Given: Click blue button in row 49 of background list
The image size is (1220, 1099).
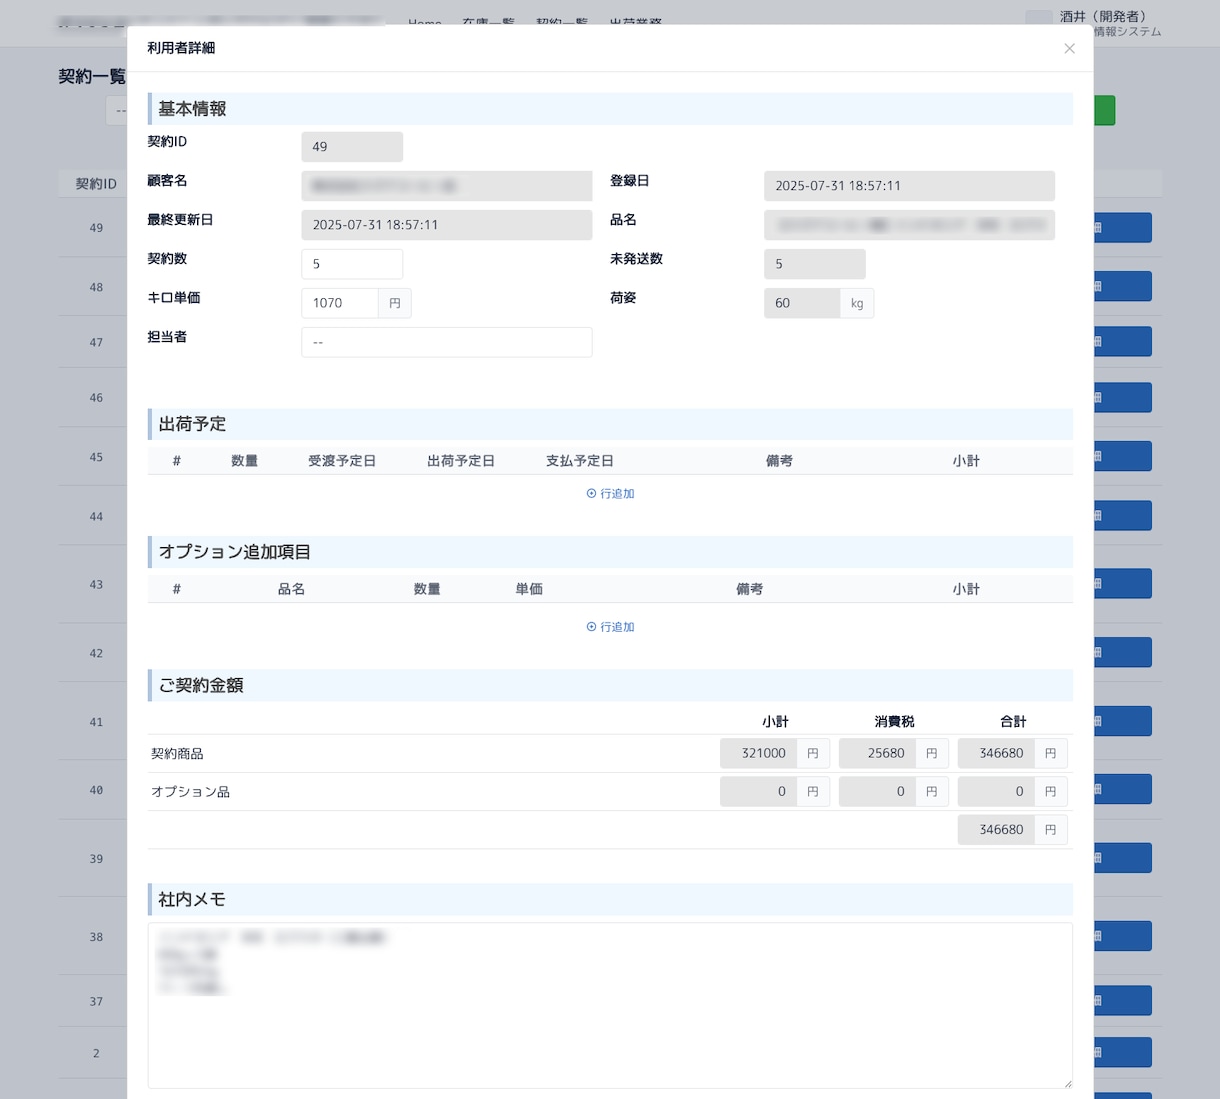Looking at the screenshot, I should pos(1122,228).
